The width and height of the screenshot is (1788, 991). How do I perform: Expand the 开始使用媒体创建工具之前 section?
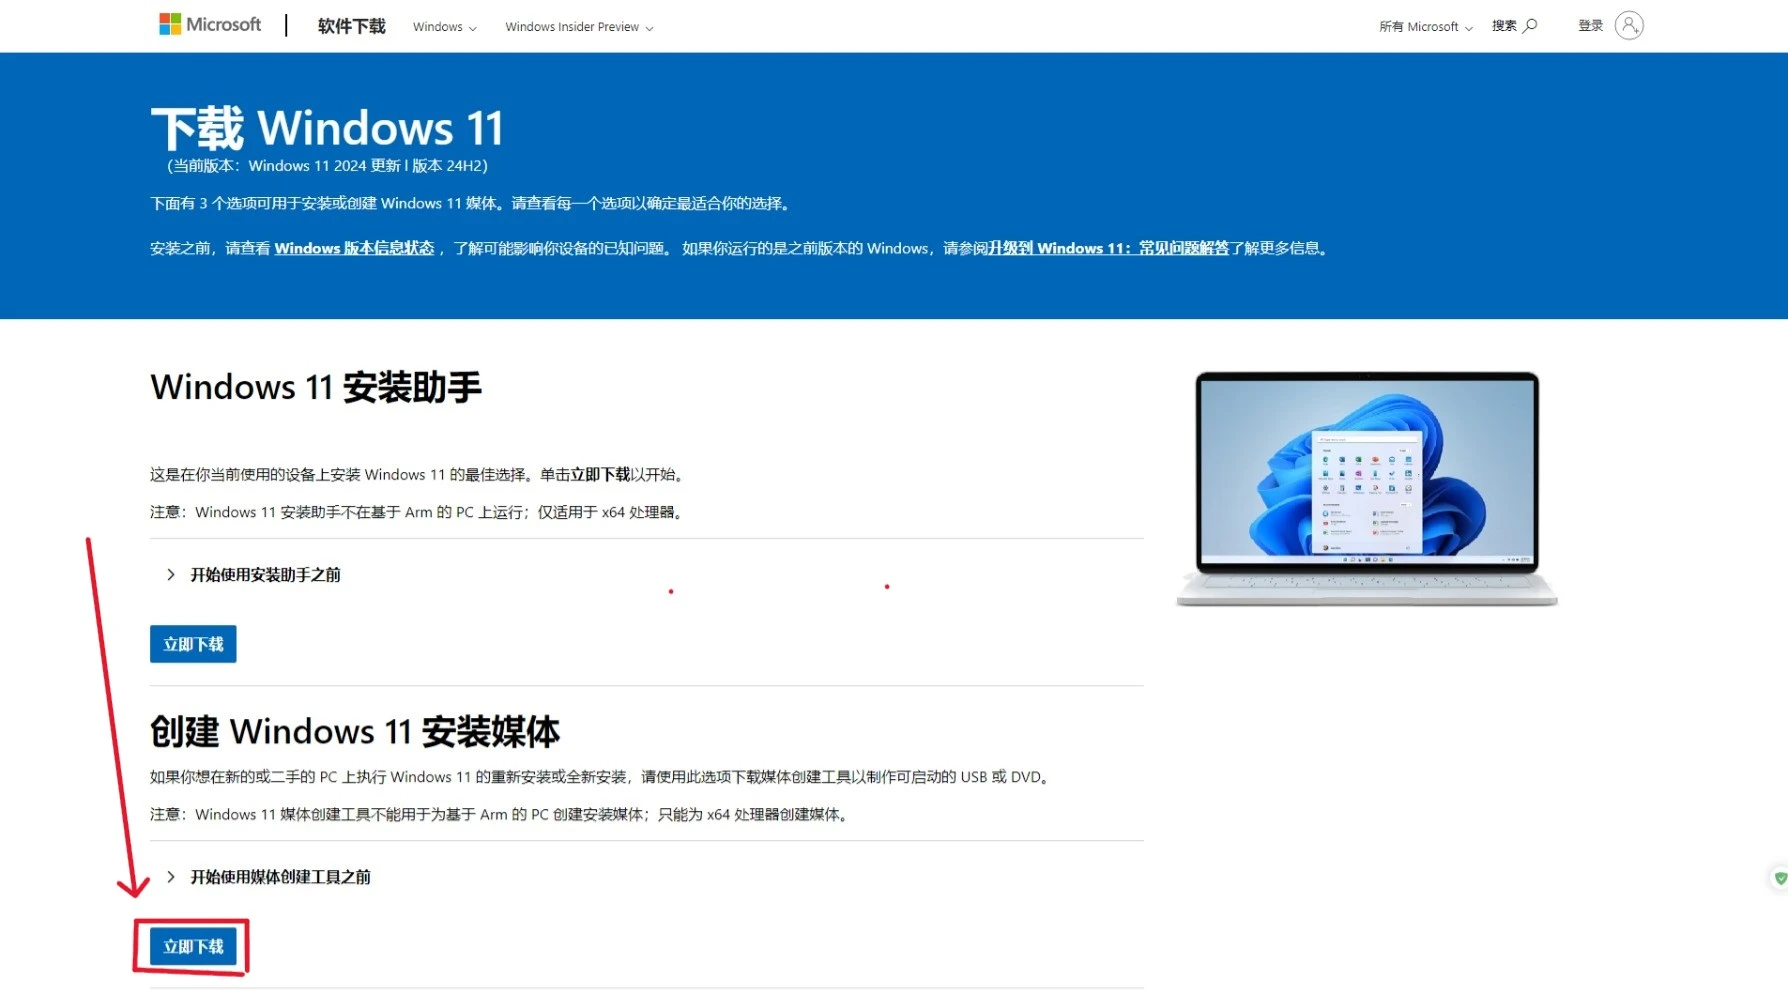tap(280, 877)
